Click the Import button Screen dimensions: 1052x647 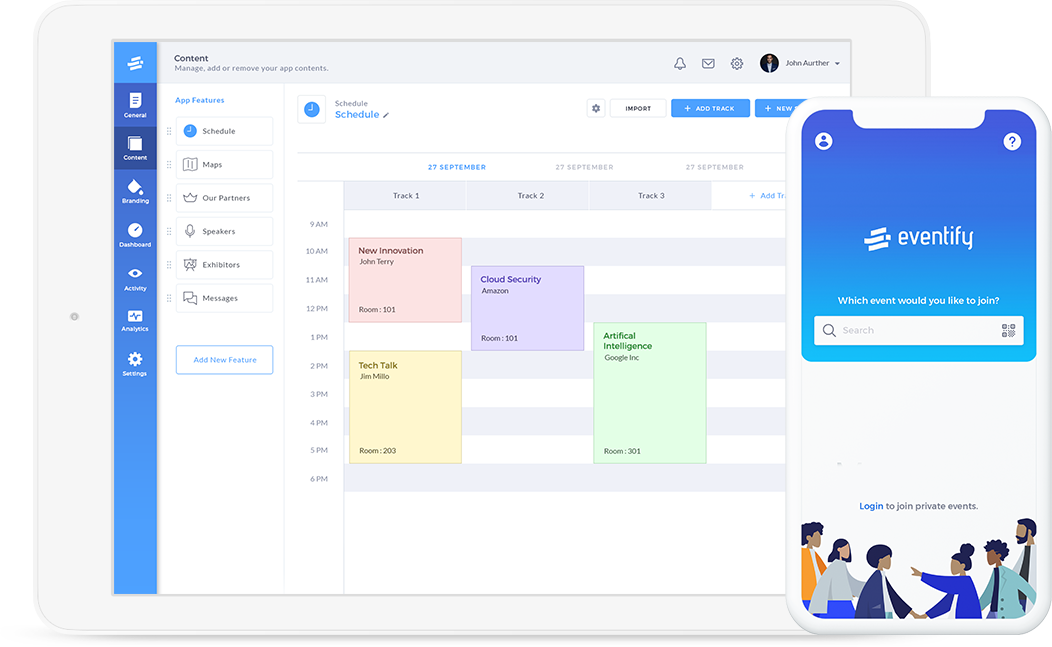pos(638,108)
